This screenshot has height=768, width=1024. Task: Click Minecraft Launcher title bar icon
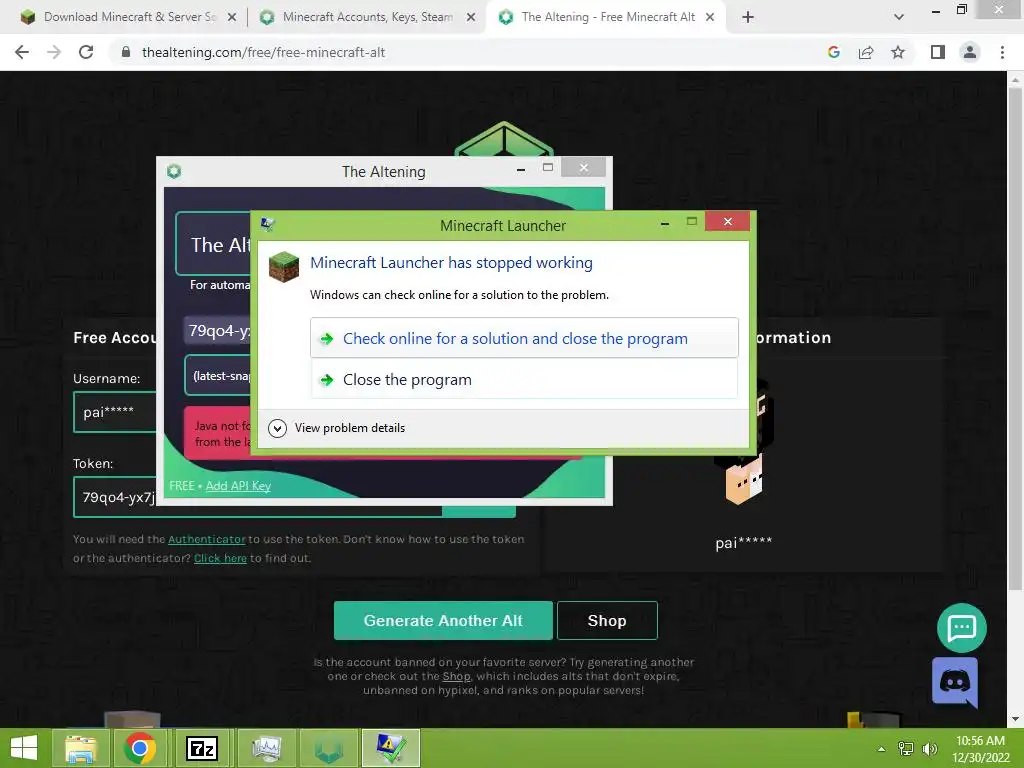pos(267,225)
